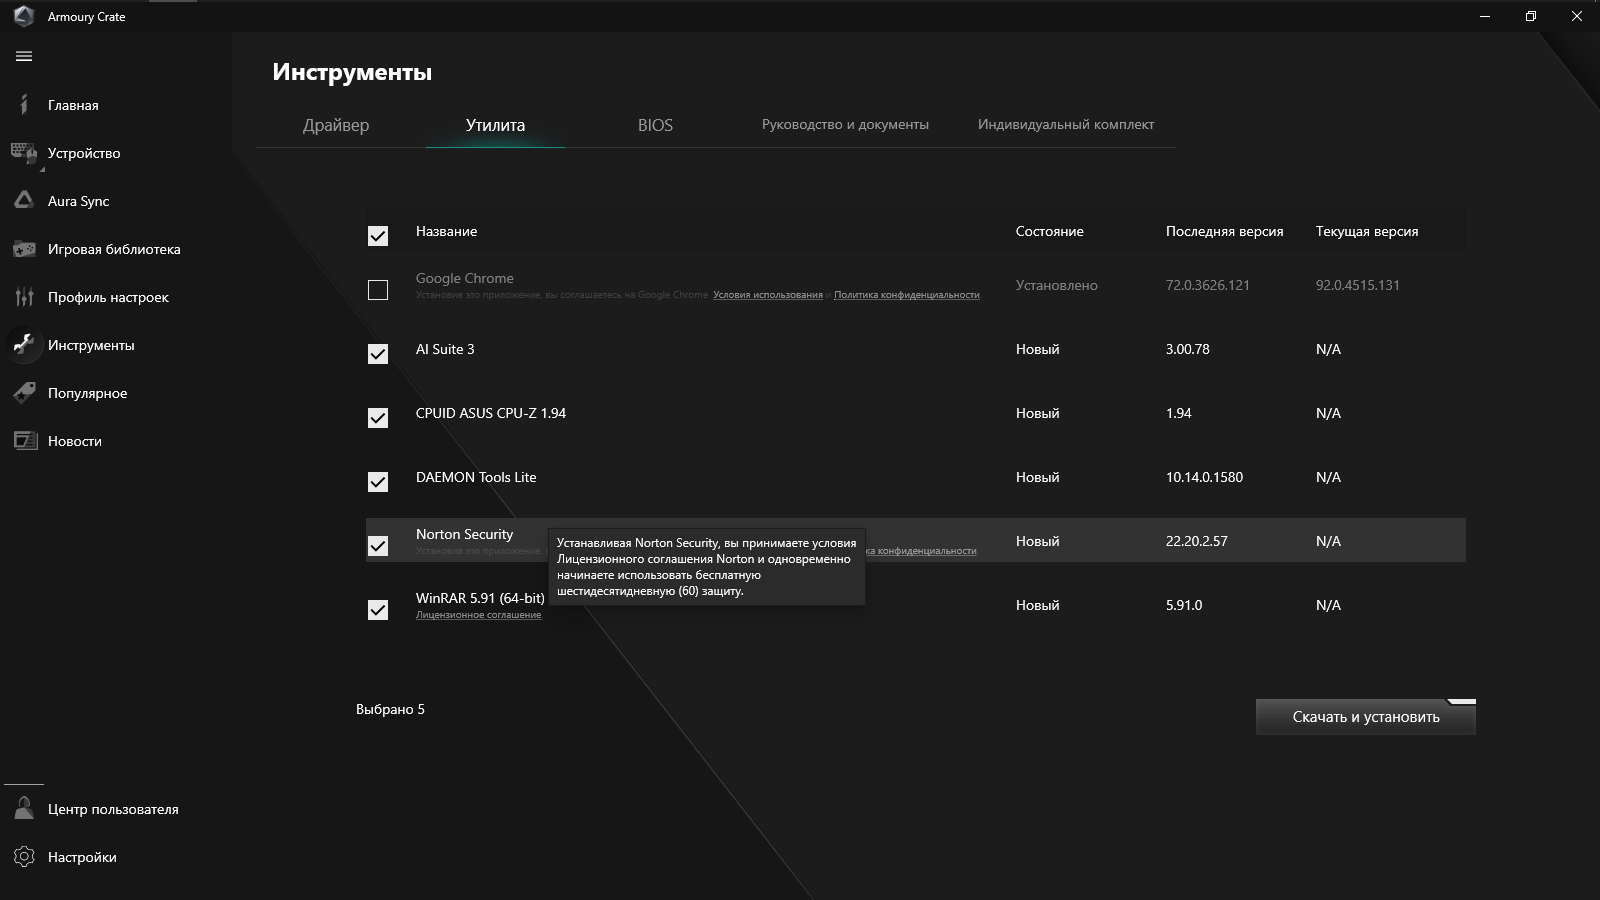The height and width of the screenshot is (900, 1600).
Task: Click the Популярное tag icon
Action: pyautogui.click(x=24, y=393)
